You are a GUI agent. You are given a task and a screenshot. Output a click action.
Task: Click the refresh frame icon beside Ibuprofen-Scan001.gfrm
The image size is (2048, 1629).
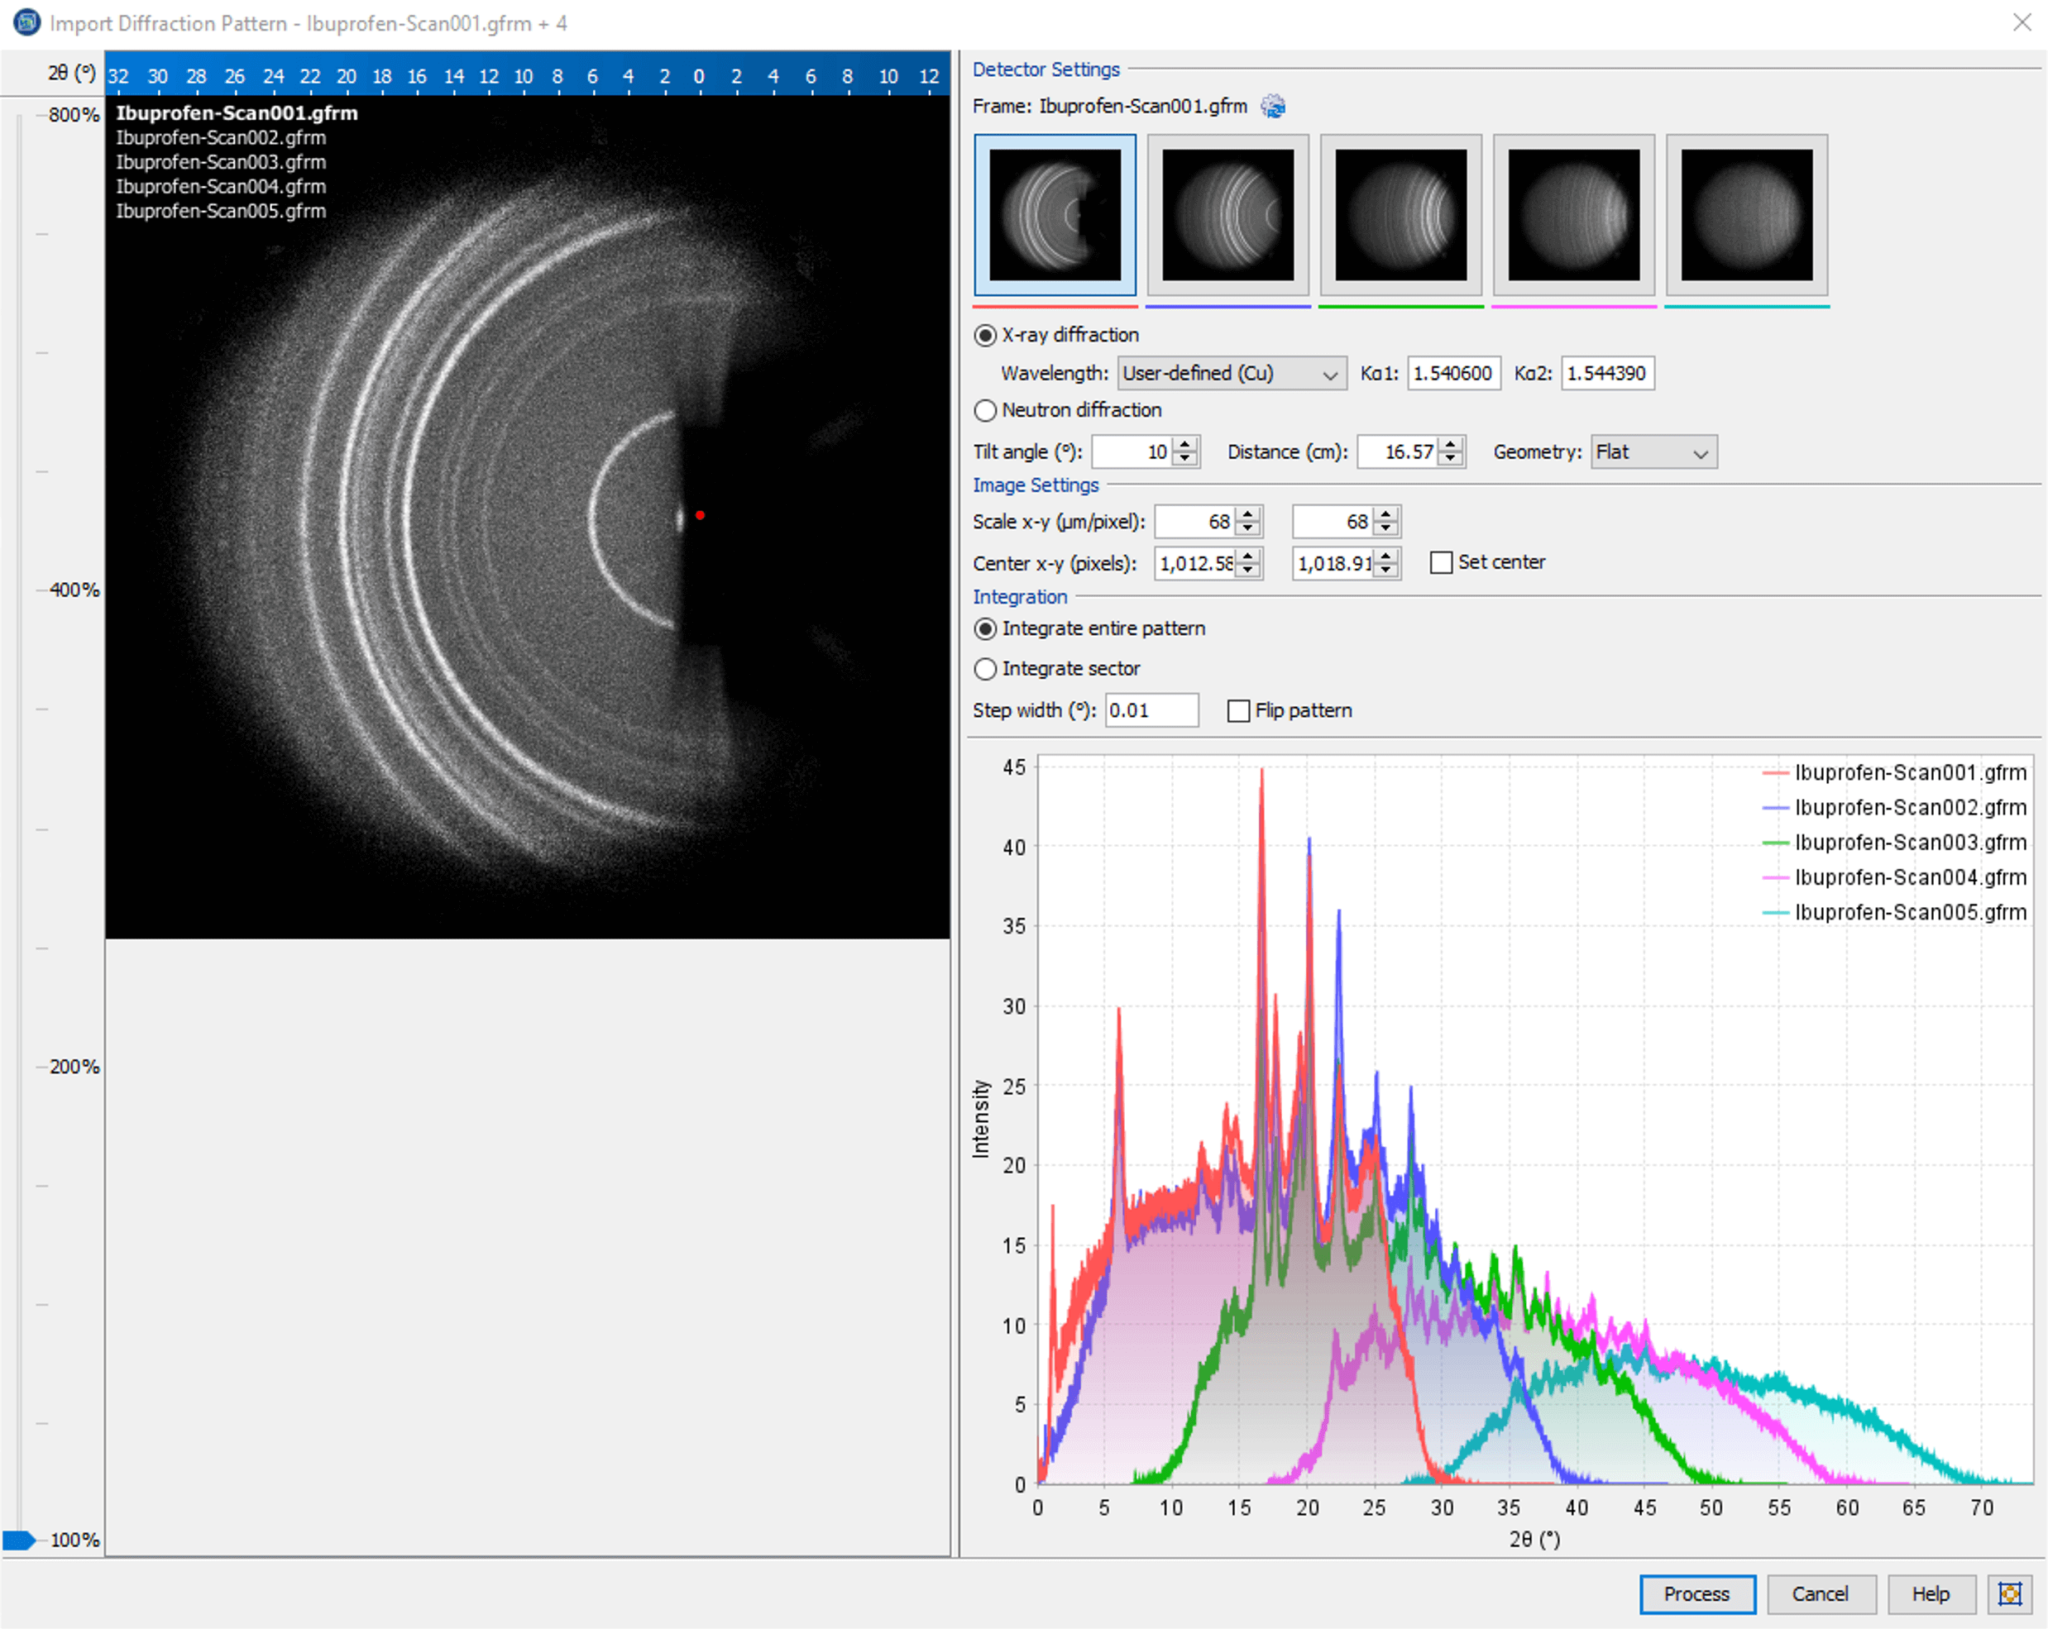tap(1272, 106)
